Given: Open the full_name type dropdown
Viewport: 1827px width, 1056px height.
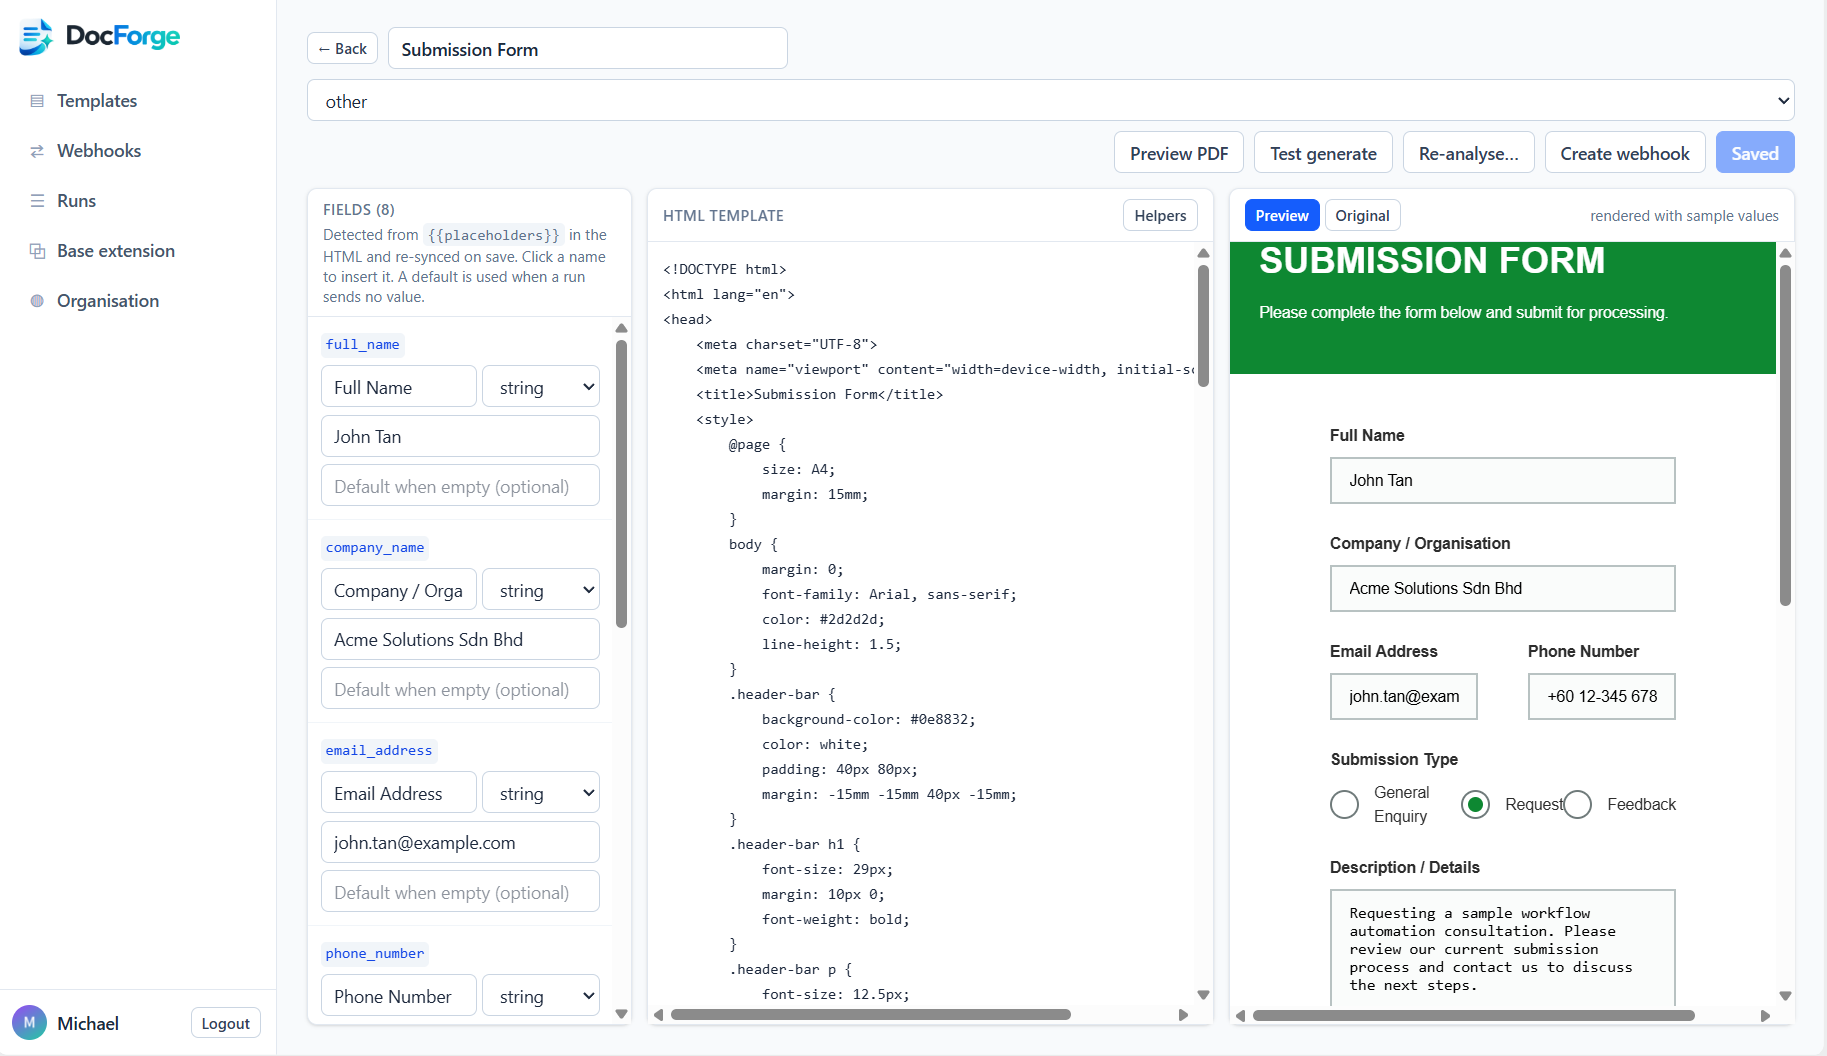Looking at the screenshot, I should click(541, 387).
